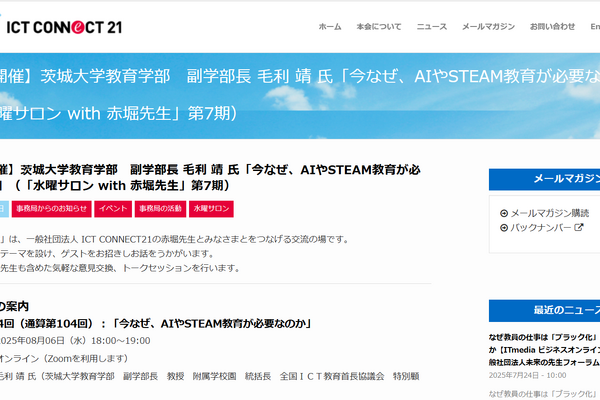Click the 最近のニュース sidebar header
Viewport: 600px width, 400px height.
point(544,310)
